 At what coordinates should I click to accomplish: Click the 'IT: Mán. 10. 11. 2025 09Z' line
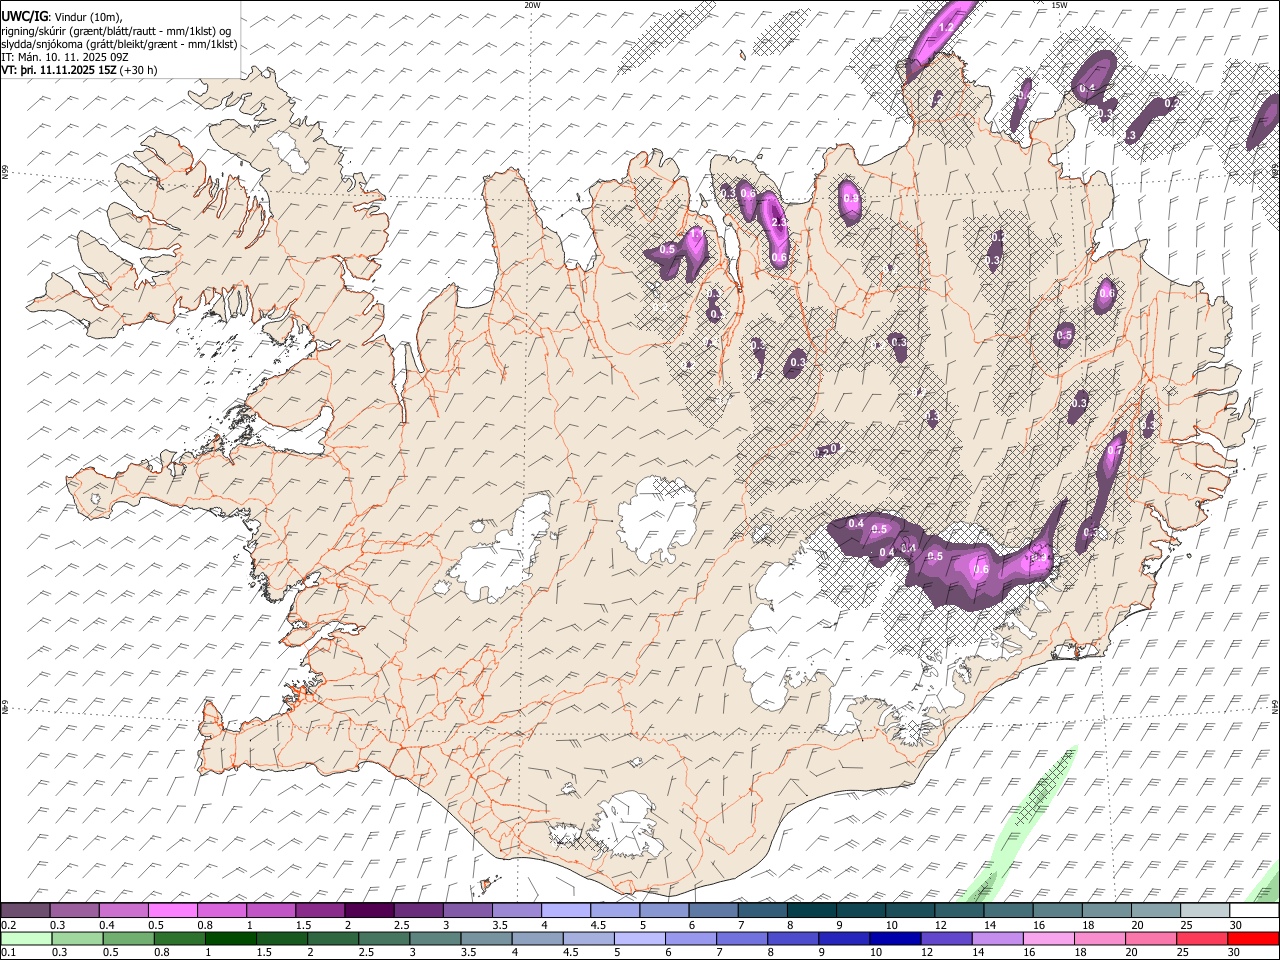click(x=65, y=57)
